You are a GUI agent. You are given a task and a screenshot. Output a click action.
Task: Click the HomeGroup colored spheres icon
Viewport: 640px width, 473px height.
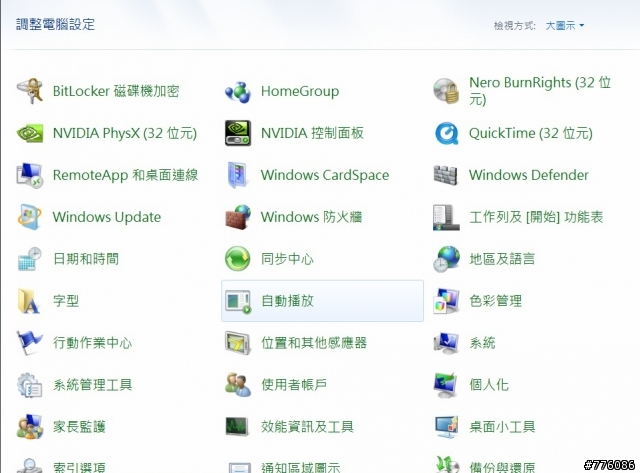238,91
